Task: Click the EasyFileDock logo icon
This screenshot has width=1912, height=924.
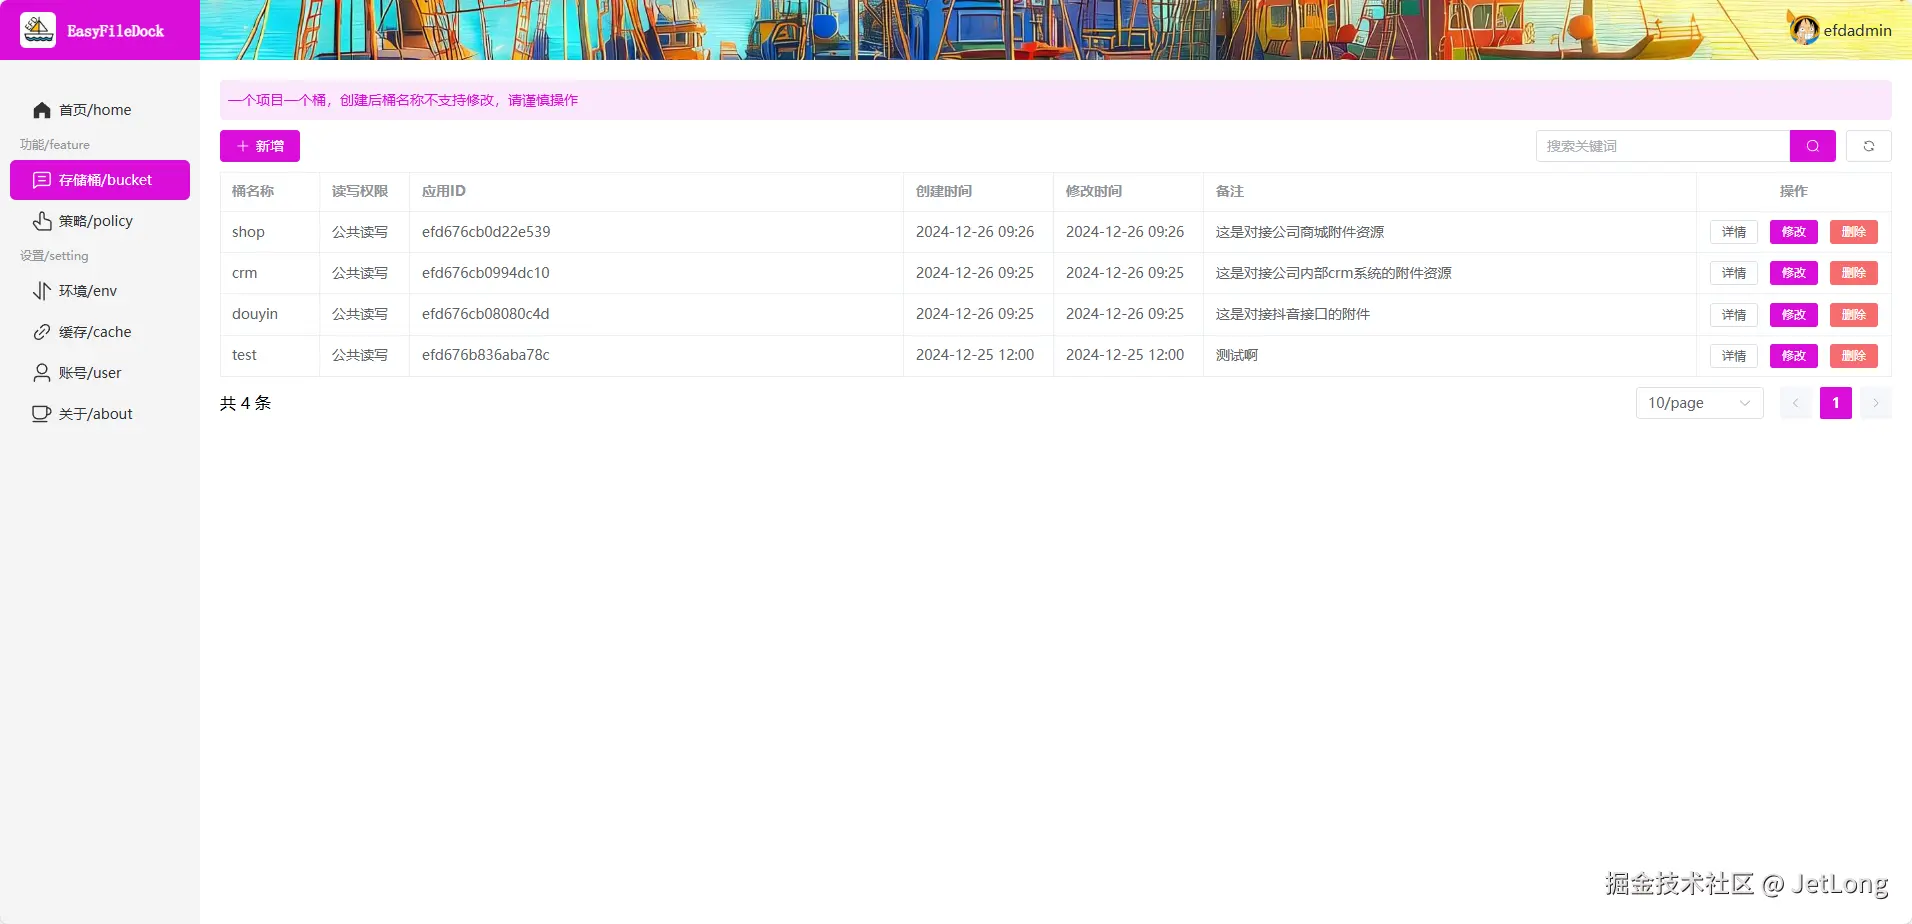Action: click(38, 30)
